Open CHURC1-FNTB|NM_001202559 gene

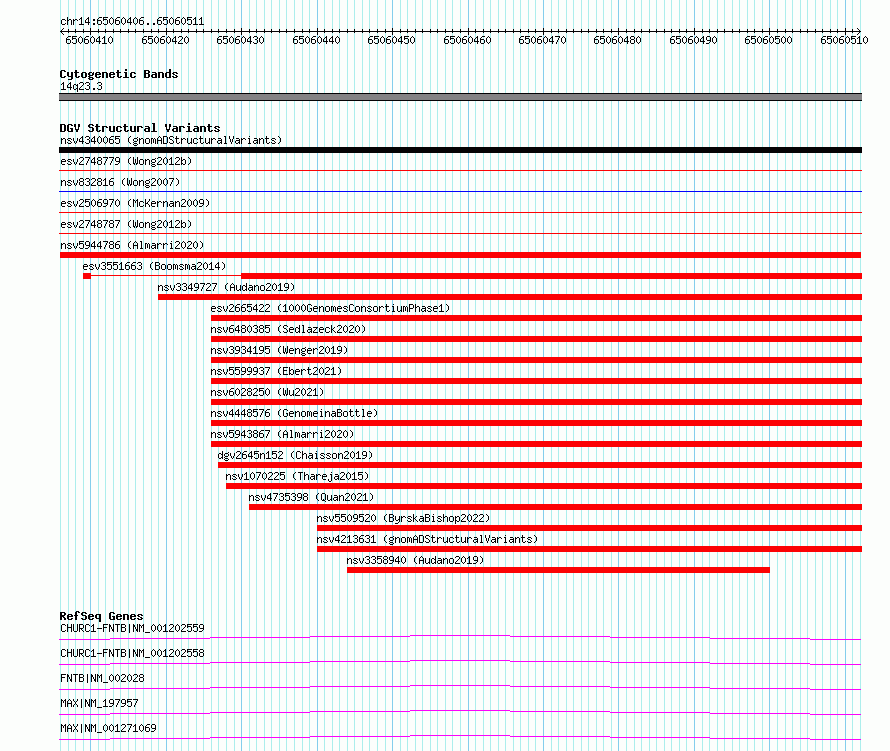(x=132, y=628)
